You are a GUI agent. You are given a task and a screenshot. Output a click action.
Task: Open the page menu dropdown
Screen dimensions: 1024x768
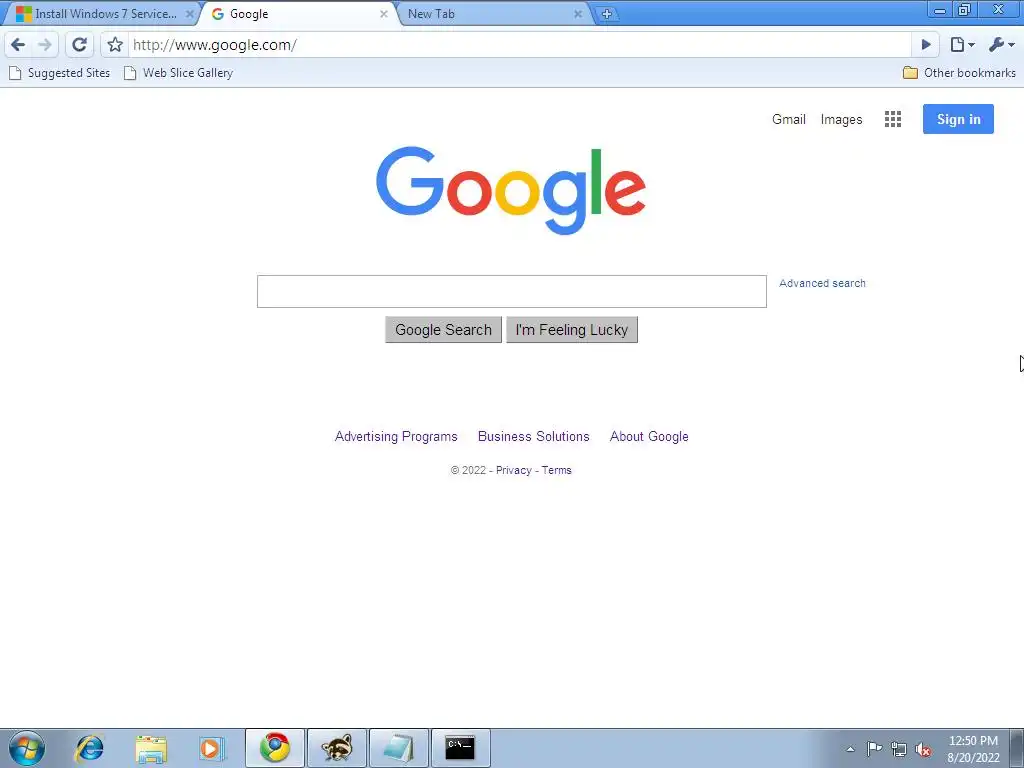pos(962,44)
